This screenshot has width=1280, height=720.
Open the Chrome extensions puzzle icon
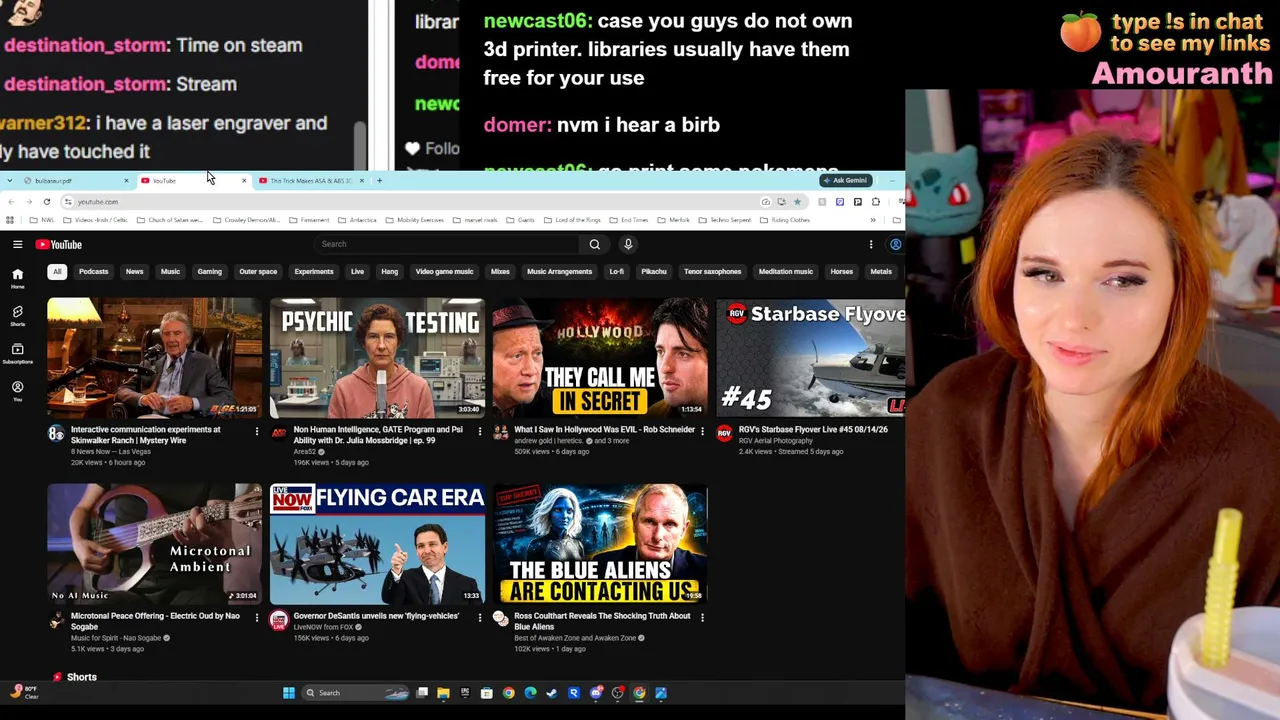[875, 202]
